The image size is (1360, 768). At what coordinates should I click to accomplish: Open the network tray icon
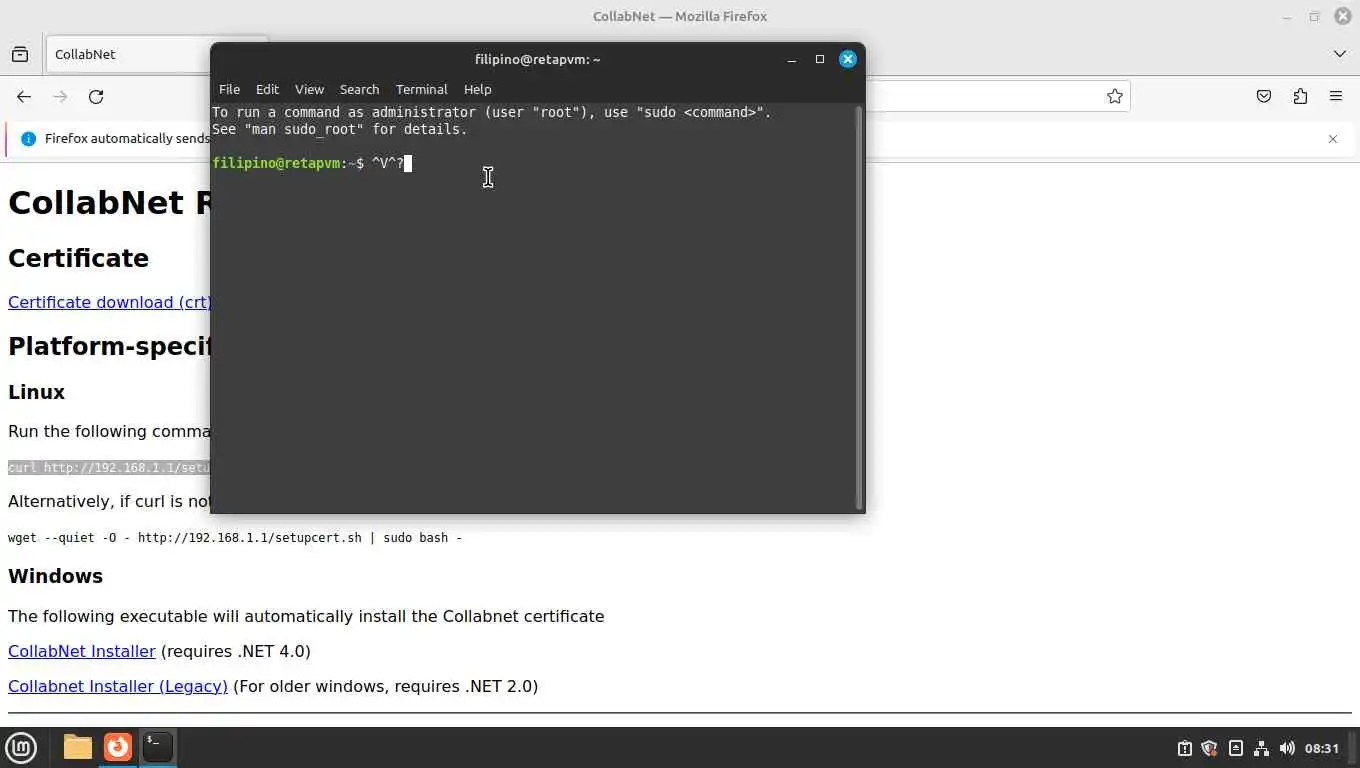pyautogui.click(x=1261, y=748)
